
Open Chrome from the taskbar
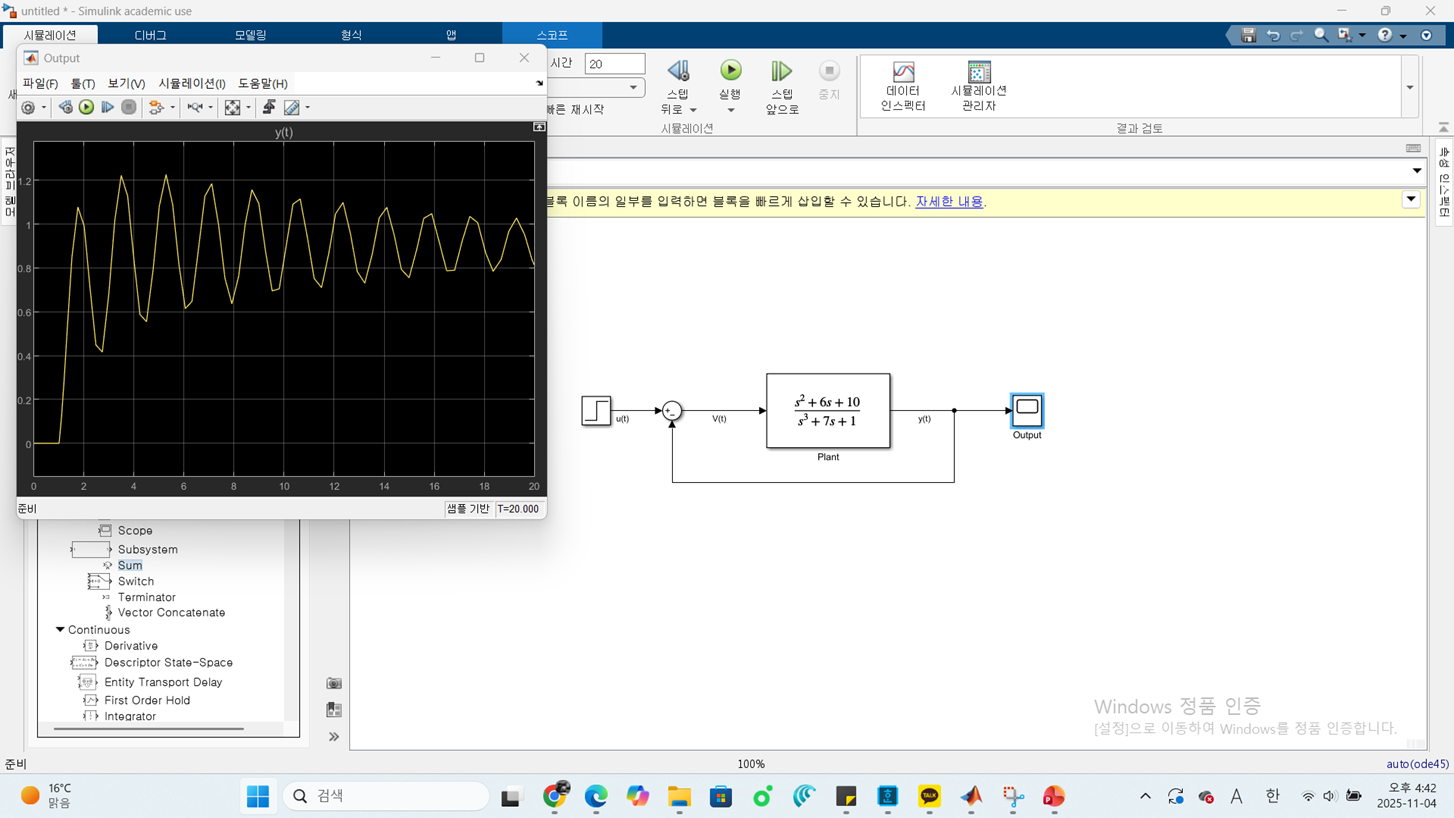tap(555, 796)
